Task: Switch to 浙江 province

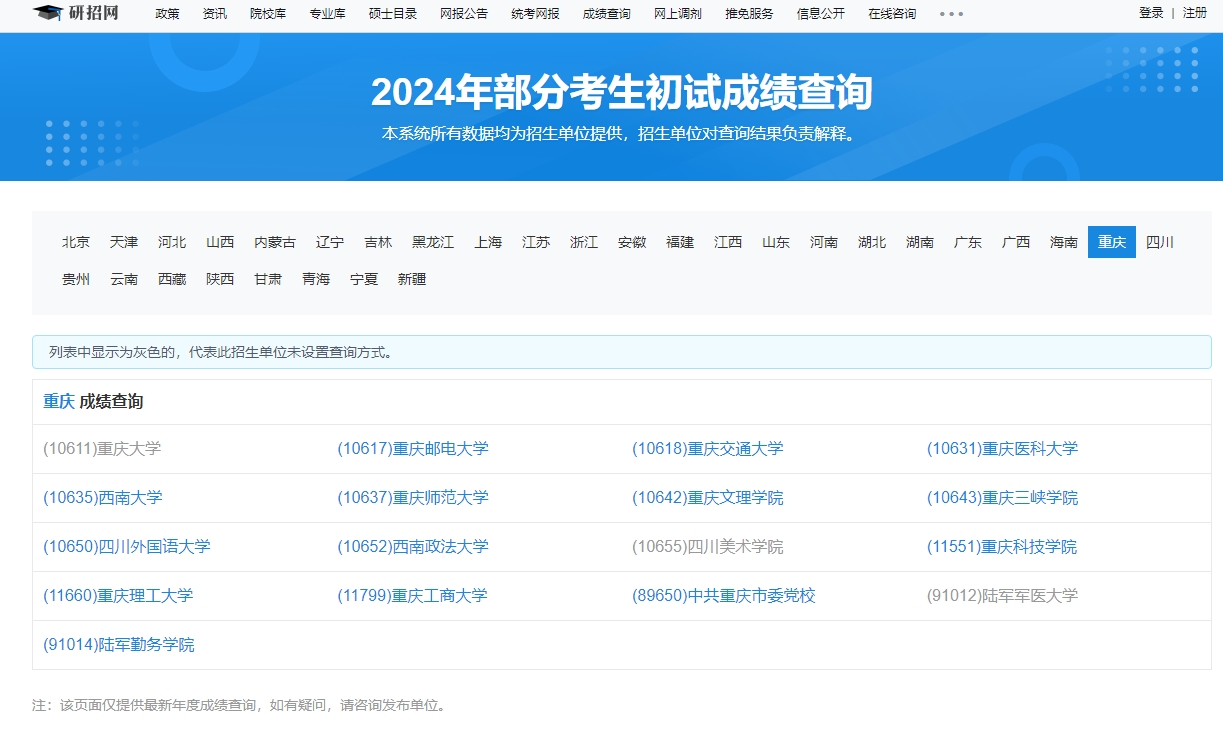Action: pyautogui.click(x=584, y=242)
